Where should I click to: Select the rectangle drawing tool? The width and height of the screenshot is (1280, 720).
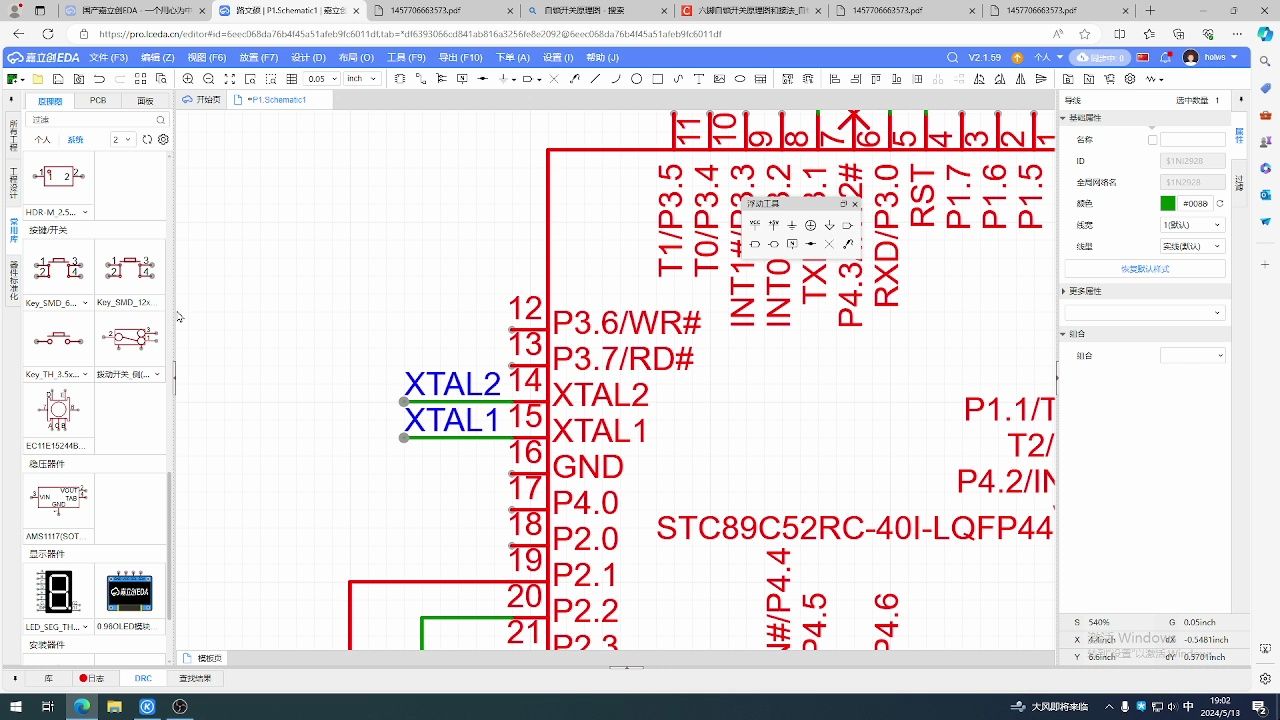tap(658, 78)
